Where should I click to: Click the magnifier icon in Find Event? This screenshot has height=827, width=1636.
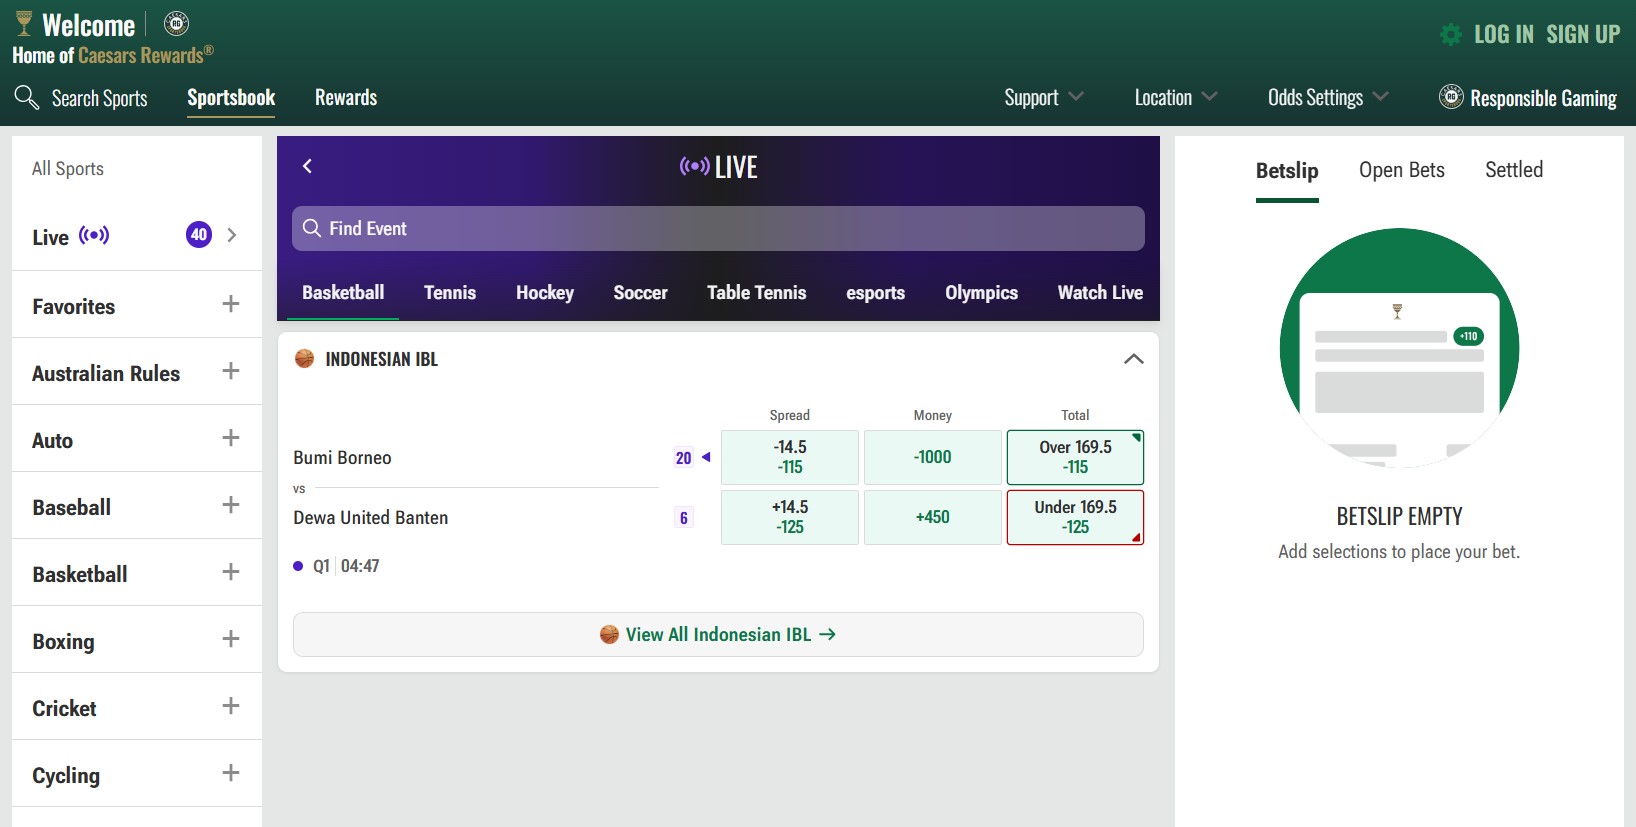[312, 228]
